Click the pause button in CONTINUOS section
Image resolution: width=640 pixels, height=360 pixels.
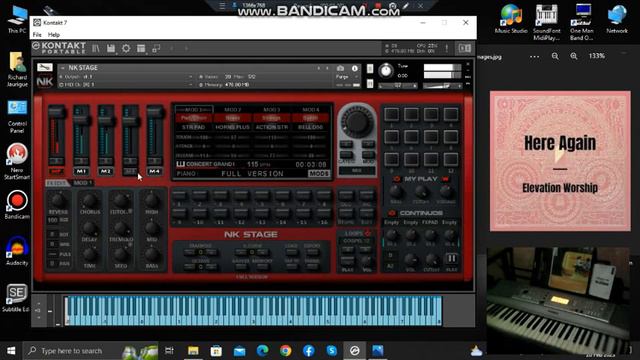pyautogui.click(x=452, y=258)
